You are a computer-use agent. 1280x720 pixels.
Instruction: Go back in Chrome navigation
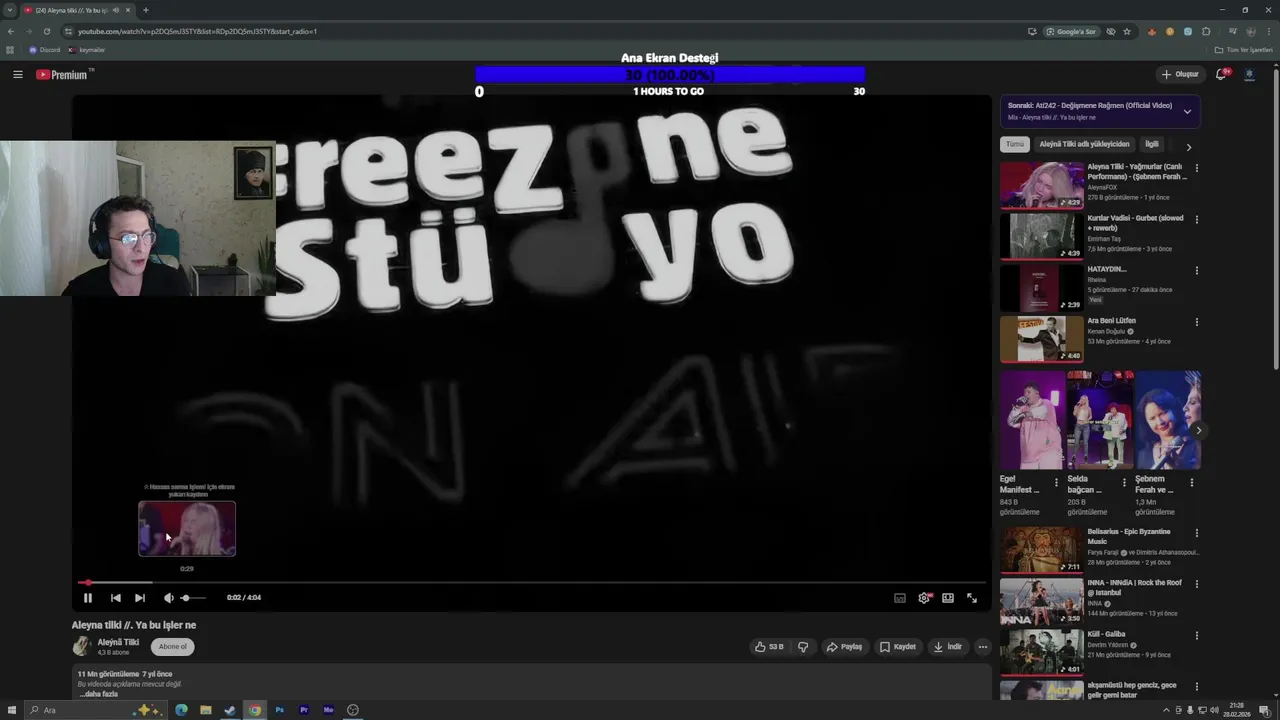[11, 31]
